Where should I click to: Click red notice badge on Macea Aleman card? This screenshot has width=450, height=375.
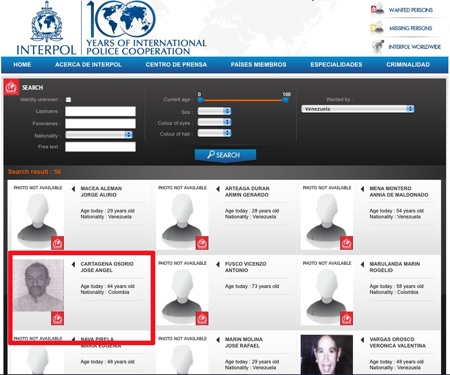(57, 243)
